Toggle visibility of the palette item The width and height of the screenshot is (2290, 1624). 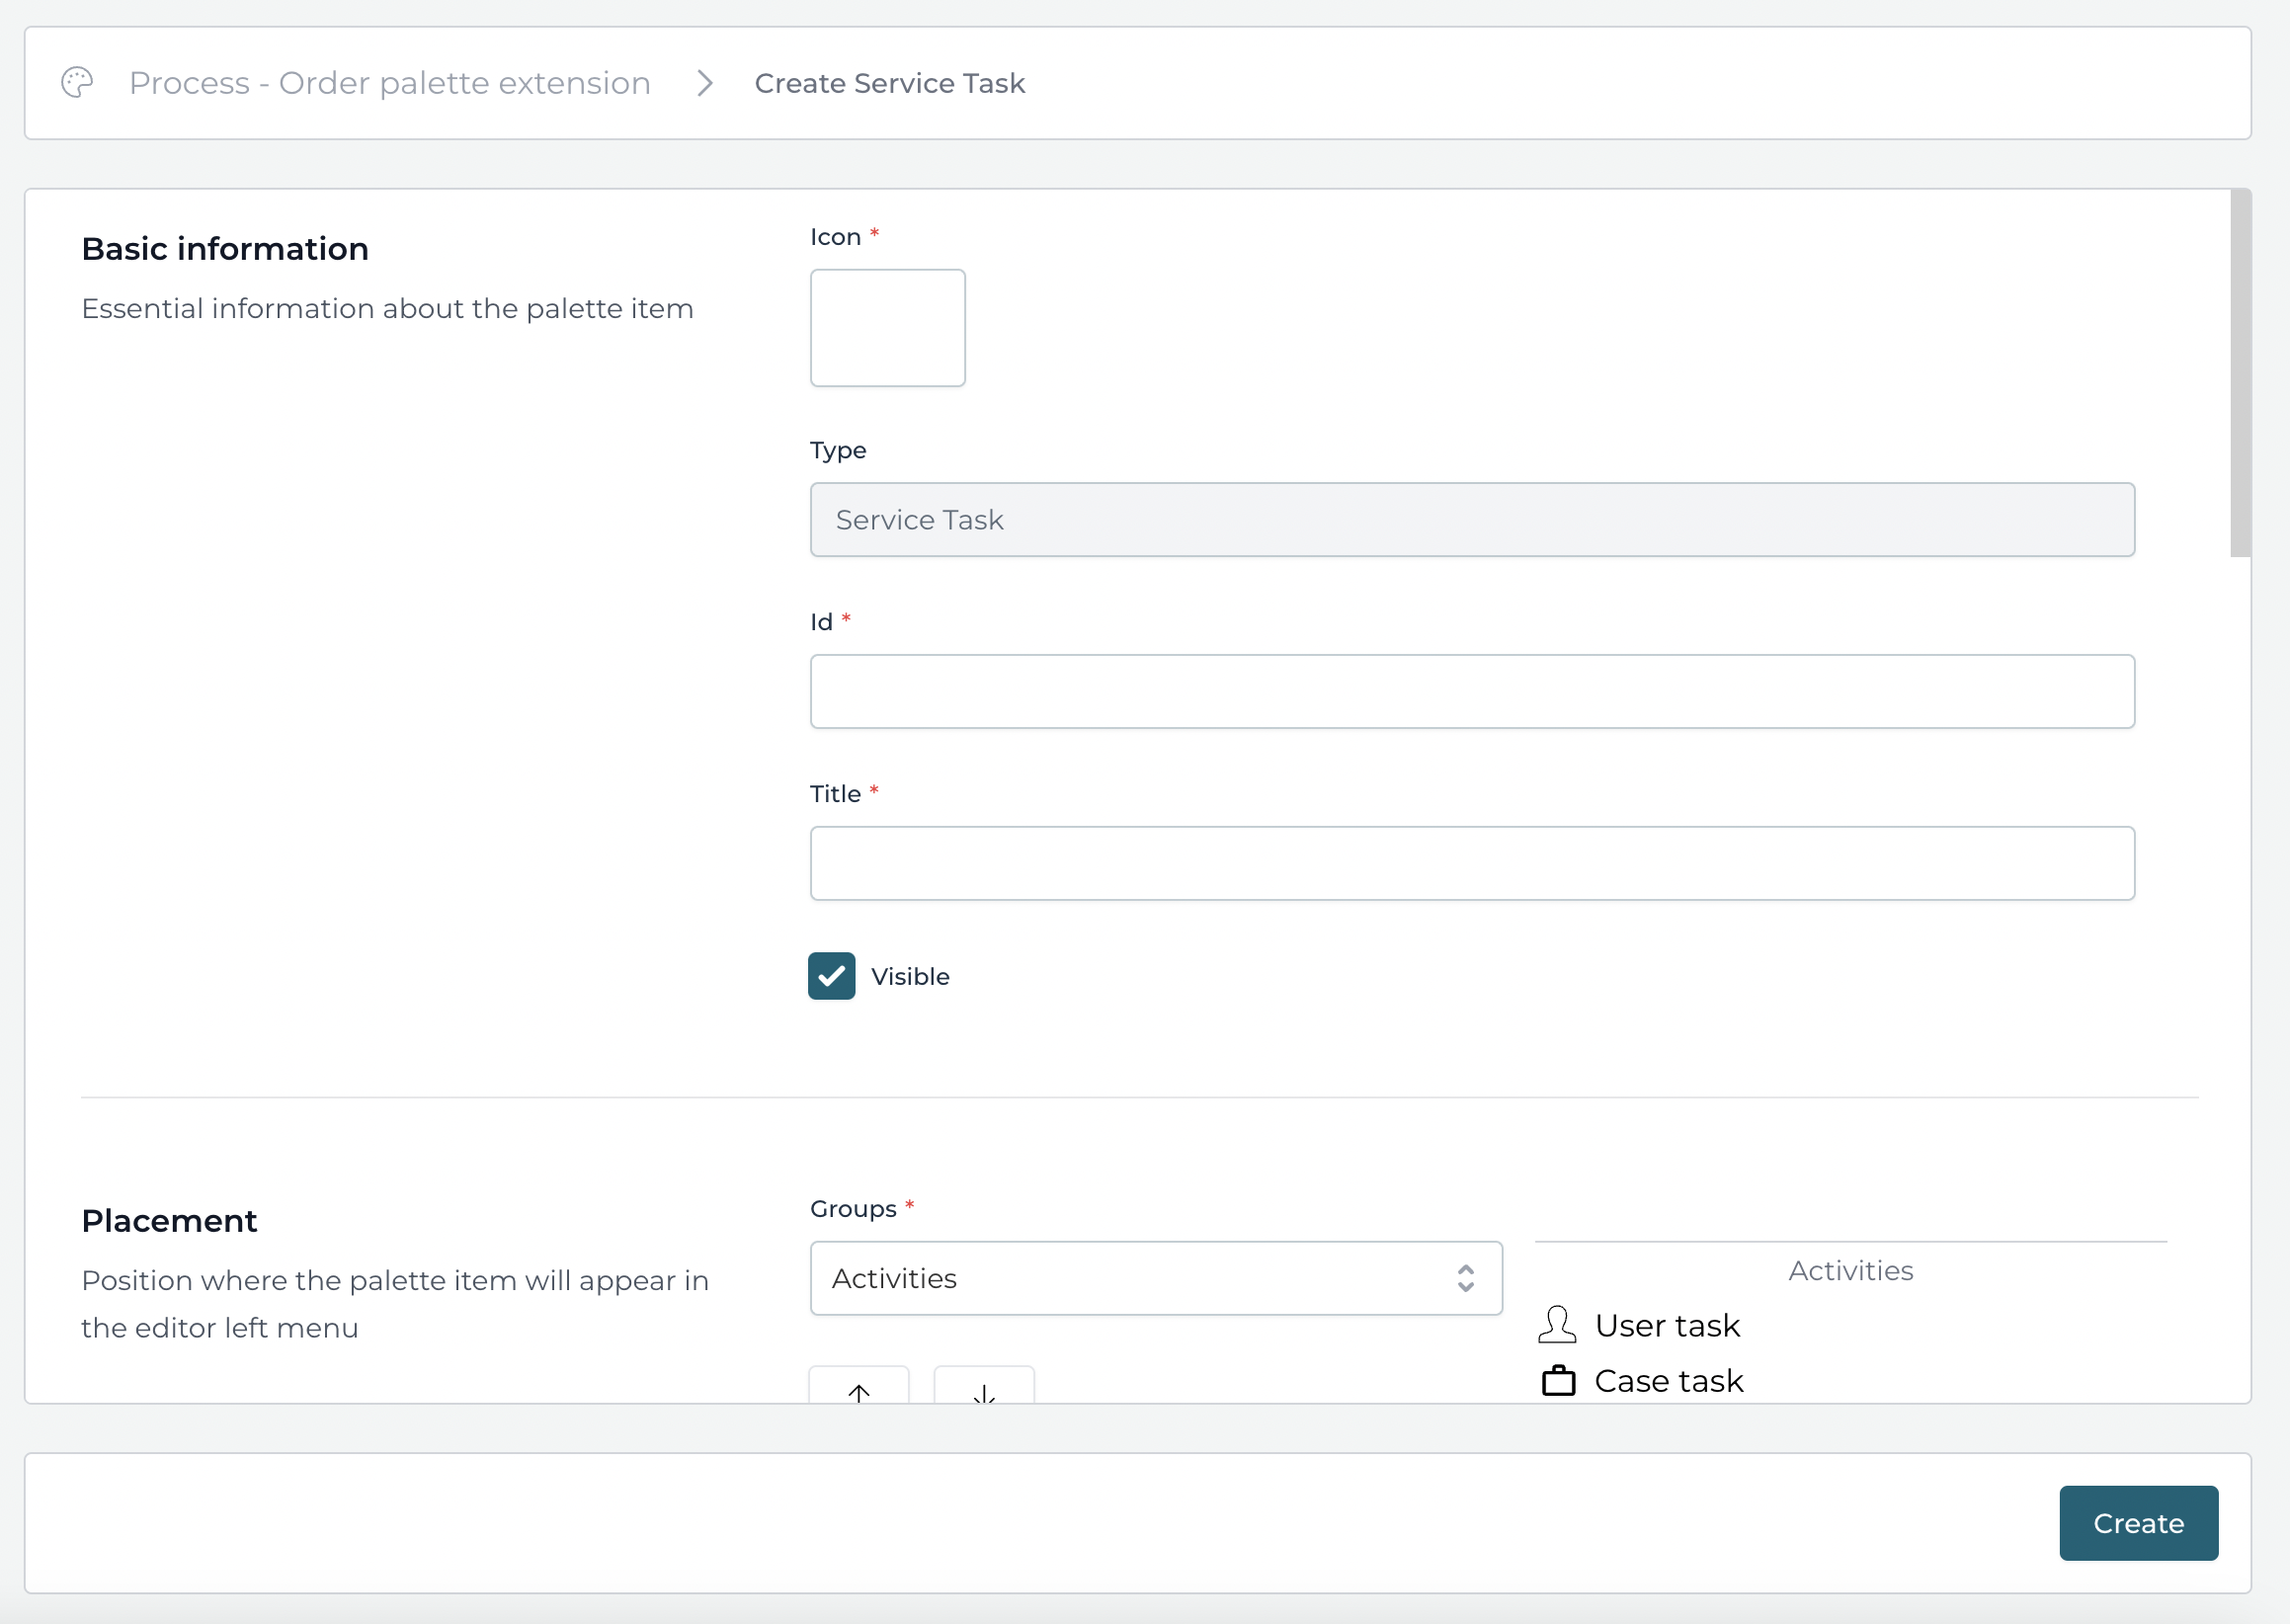click(x=831, y=976)
